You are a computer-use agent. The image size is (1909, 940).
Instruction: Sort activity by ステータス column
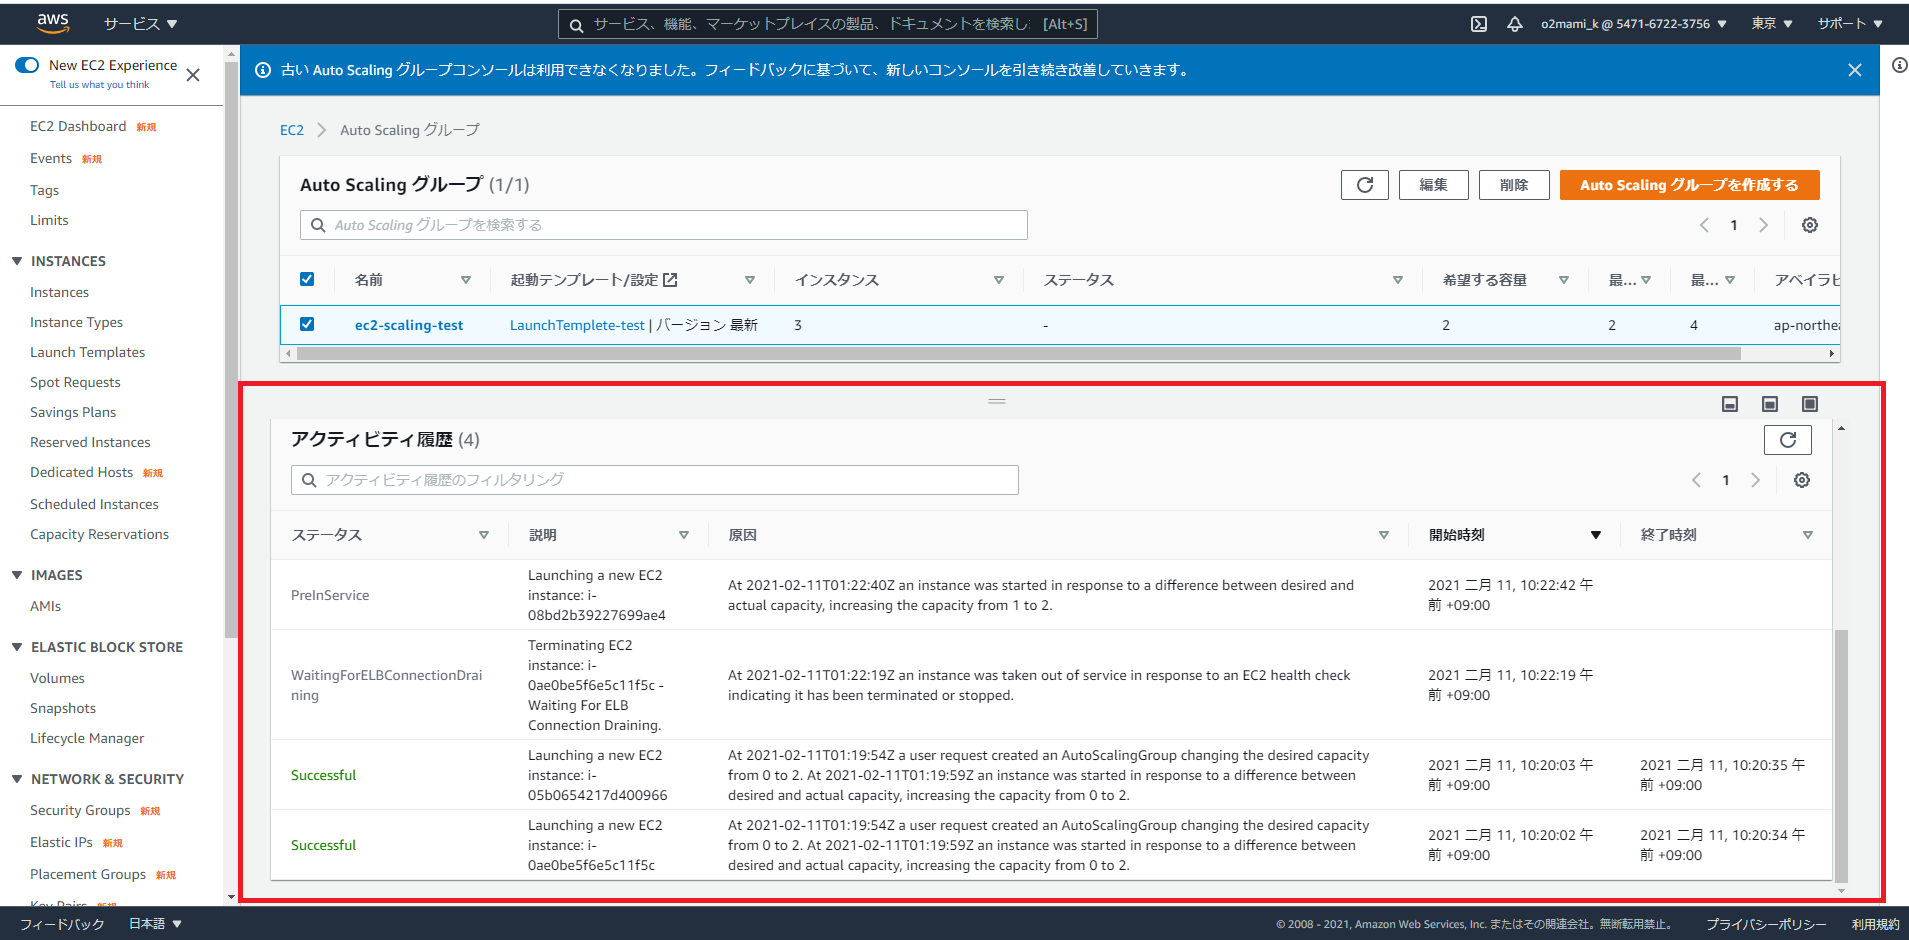[484, 535]
